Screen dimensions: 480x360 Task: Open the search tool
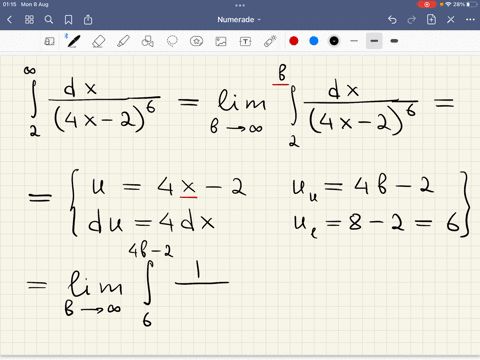click(x=49, y=20)
